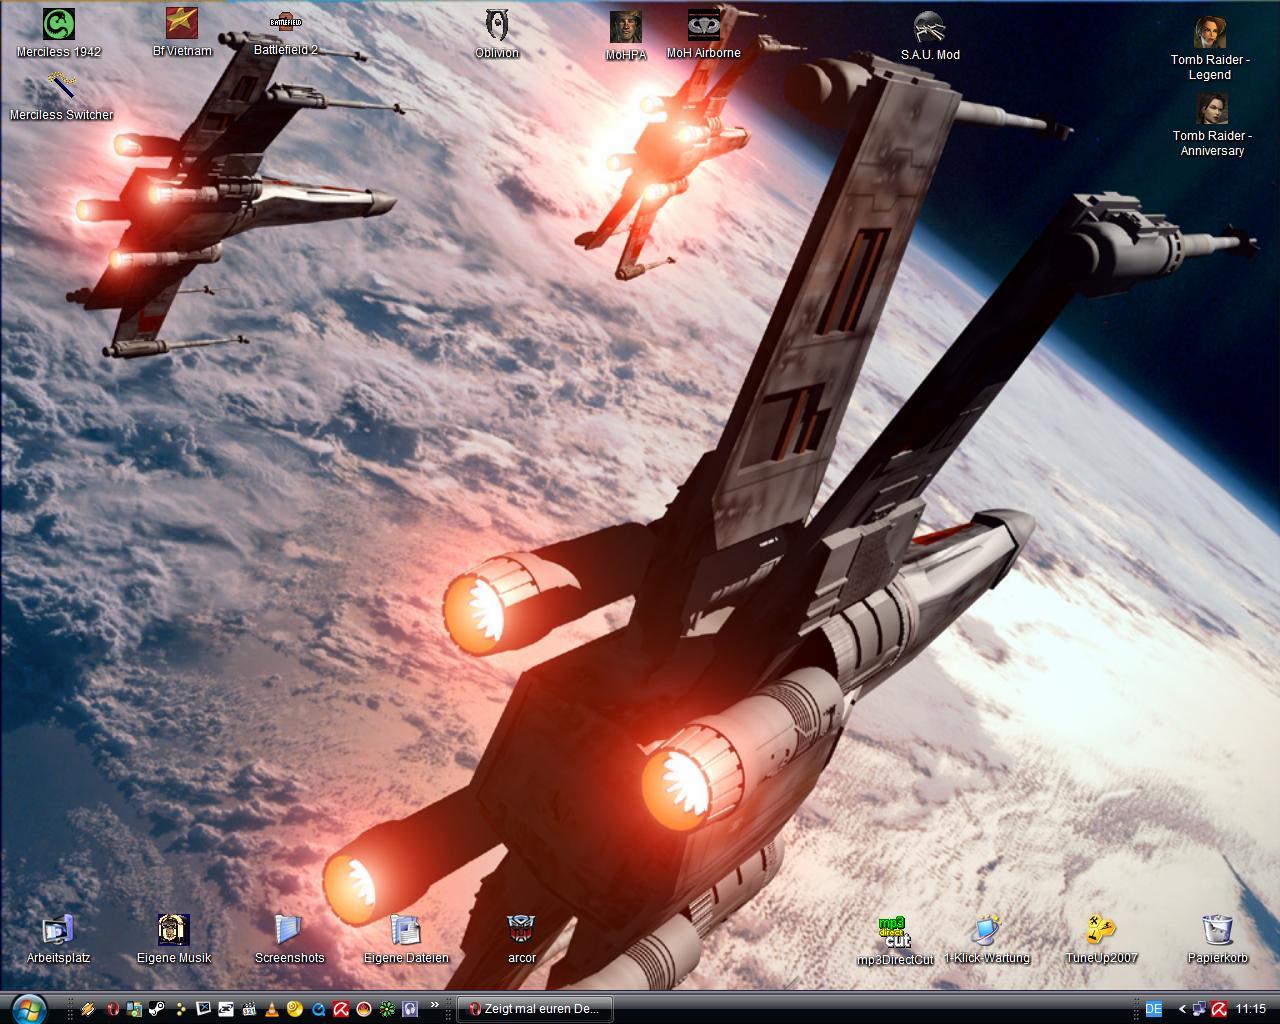Launch the Bf Vietnam shortcut
This screenshot has height=1024, width=1280.
click(182, 32)
